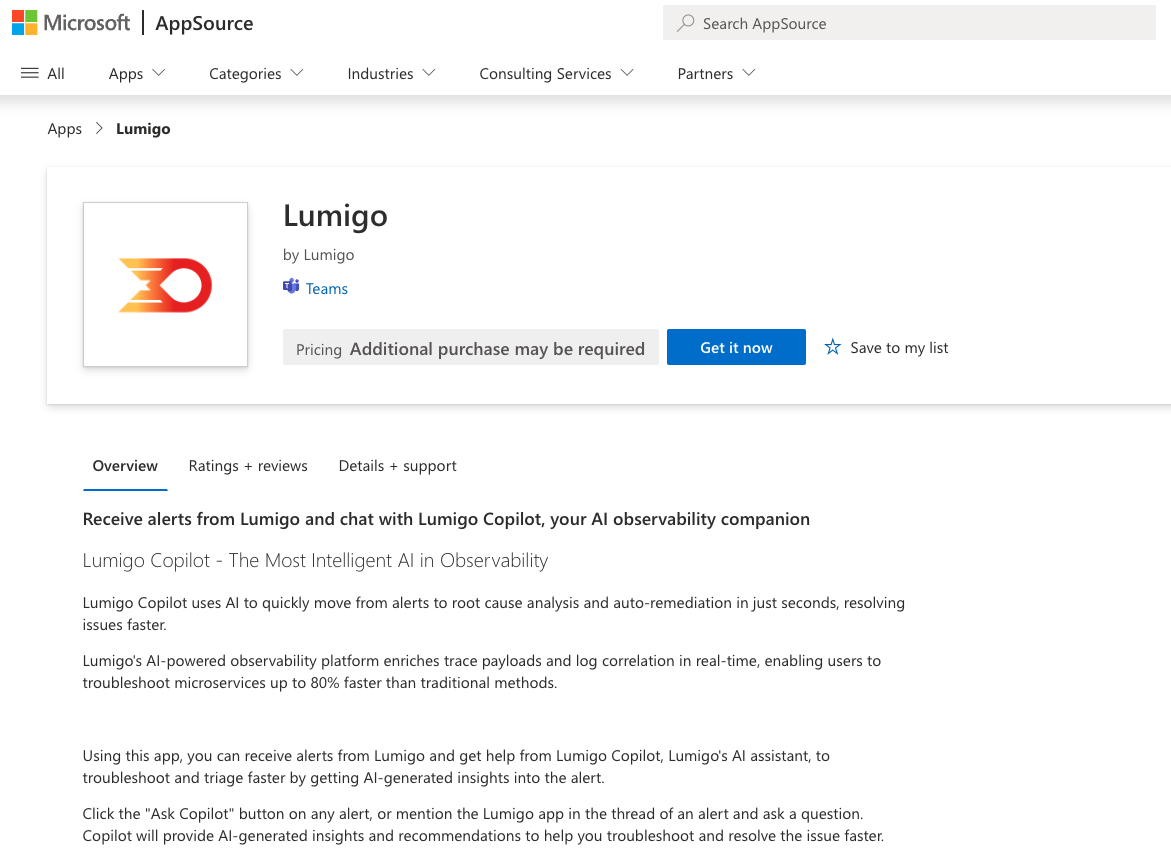1171x866 pixels.
Task: Click the star Save icon
Action: click(833, 347)
